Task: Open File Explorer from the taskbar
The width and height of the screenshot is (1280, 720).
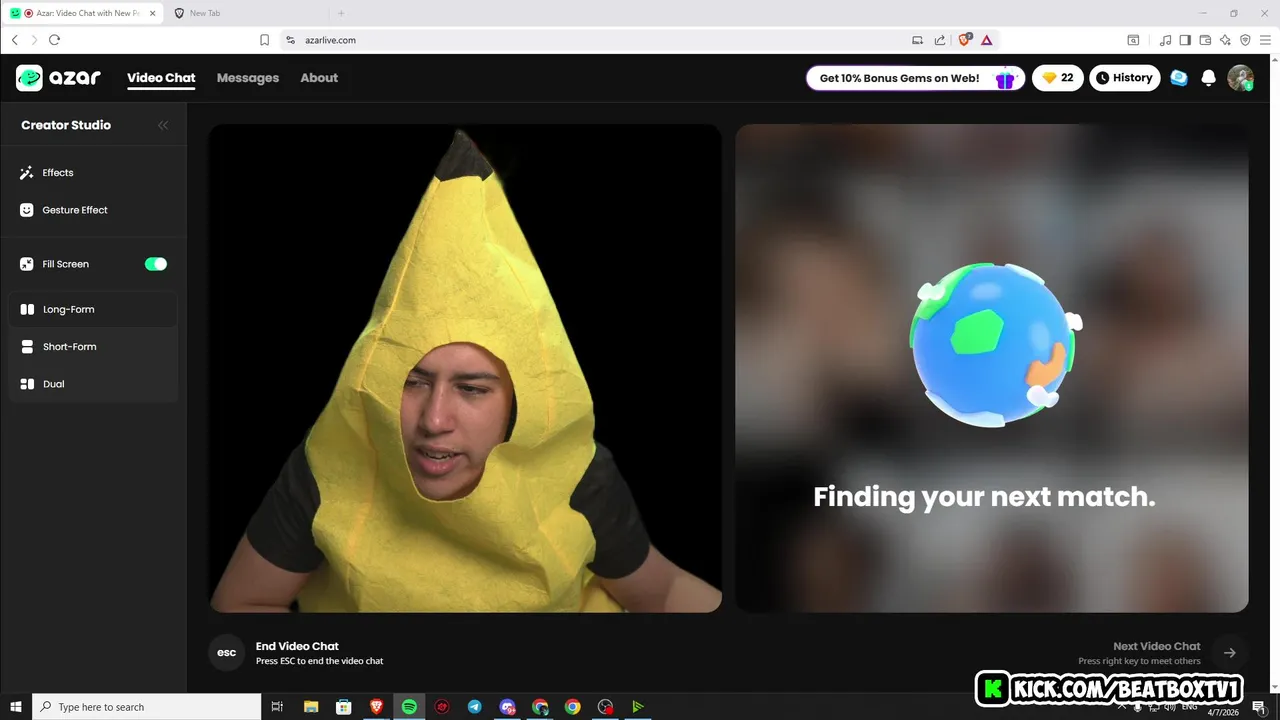Action: click(311, 707)
